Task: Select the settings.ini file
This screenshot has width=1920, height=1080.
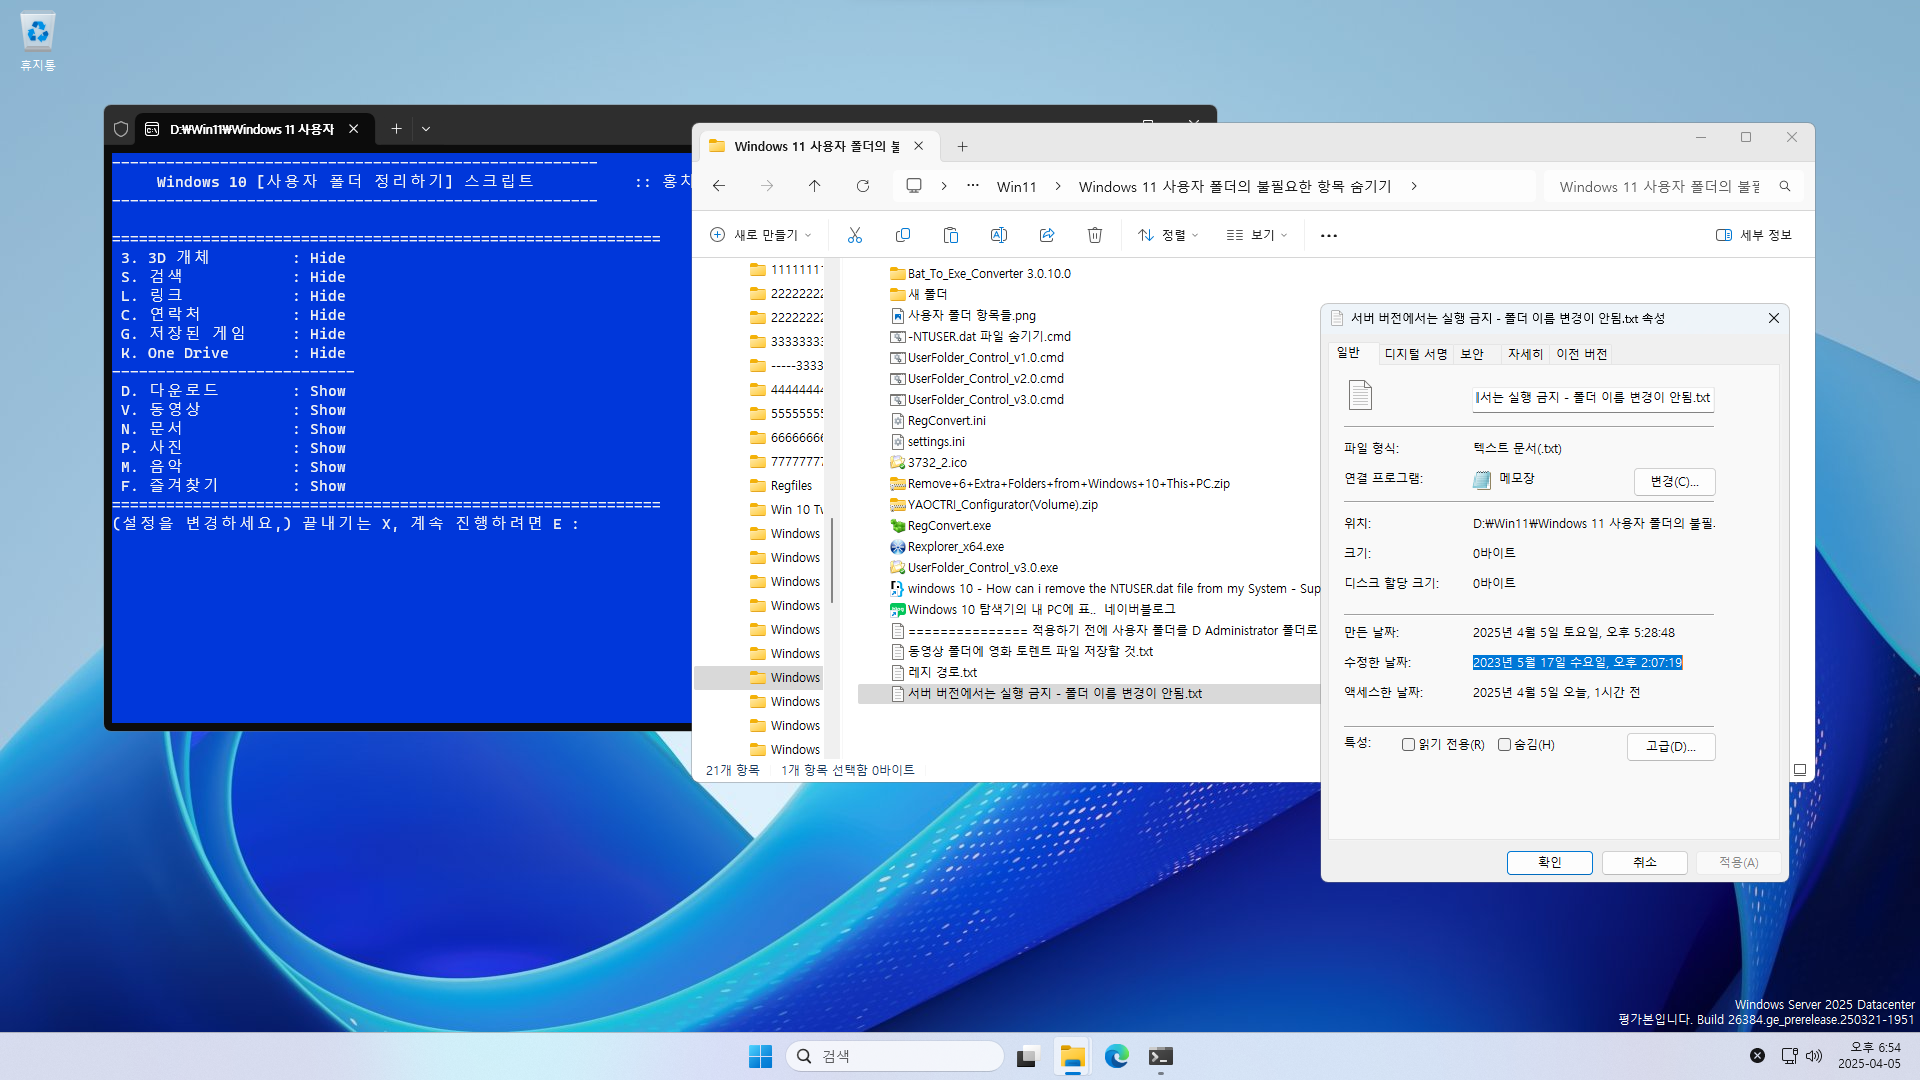Action: point(927,441)
